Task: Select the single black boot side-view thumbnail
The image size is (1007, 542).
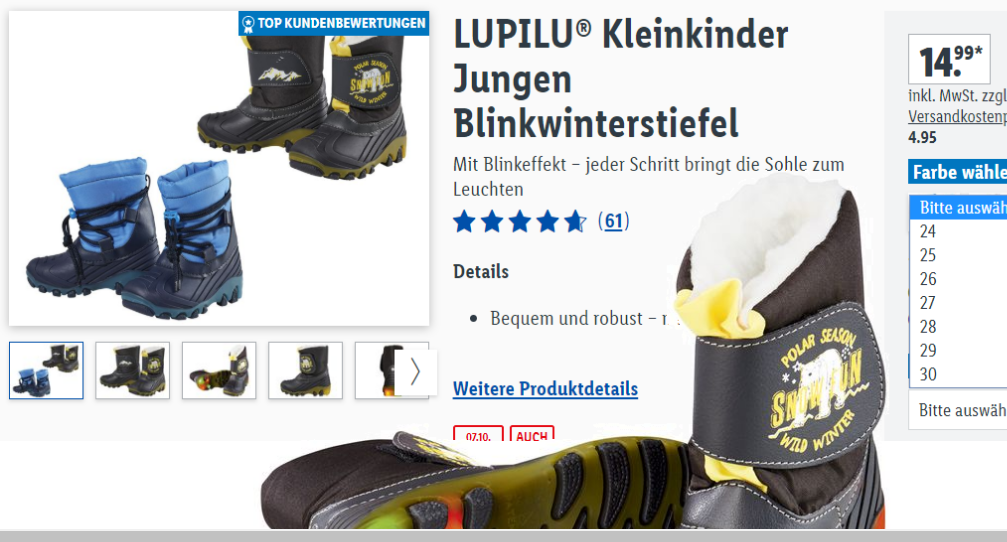Action: 305,371
